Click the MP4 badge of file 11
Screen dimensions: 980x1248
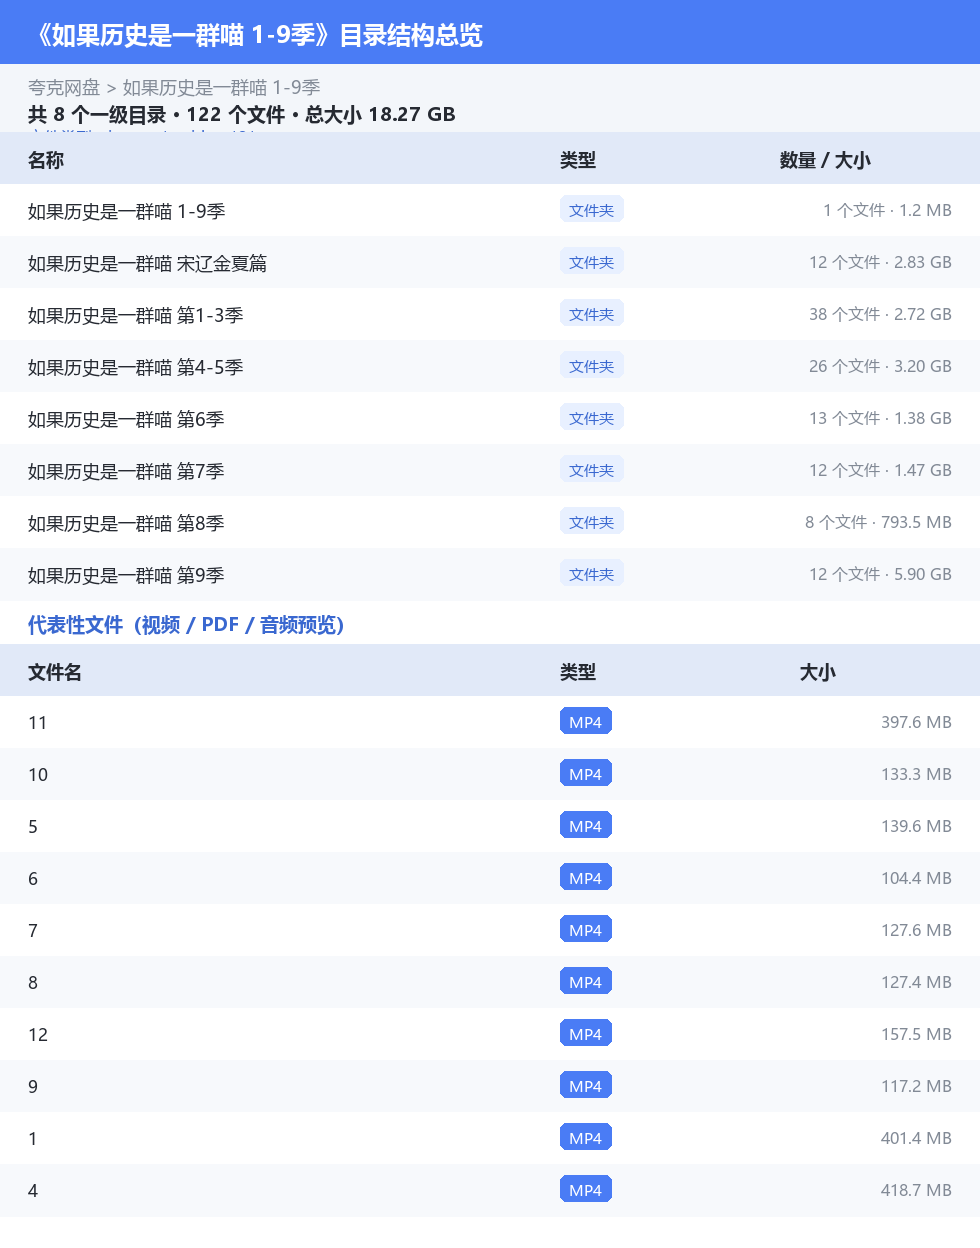point(586,722)
